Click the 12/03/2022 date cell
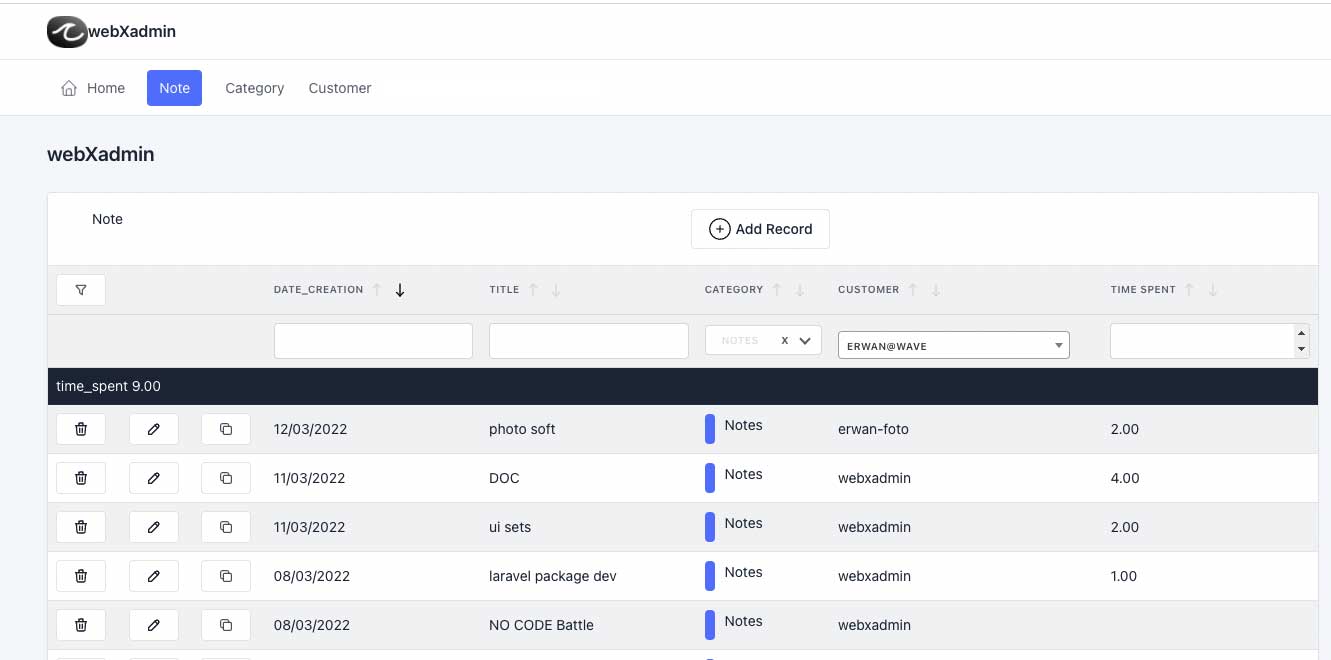Viewport: 1331px width, 660px height. (x=310, y=429)
